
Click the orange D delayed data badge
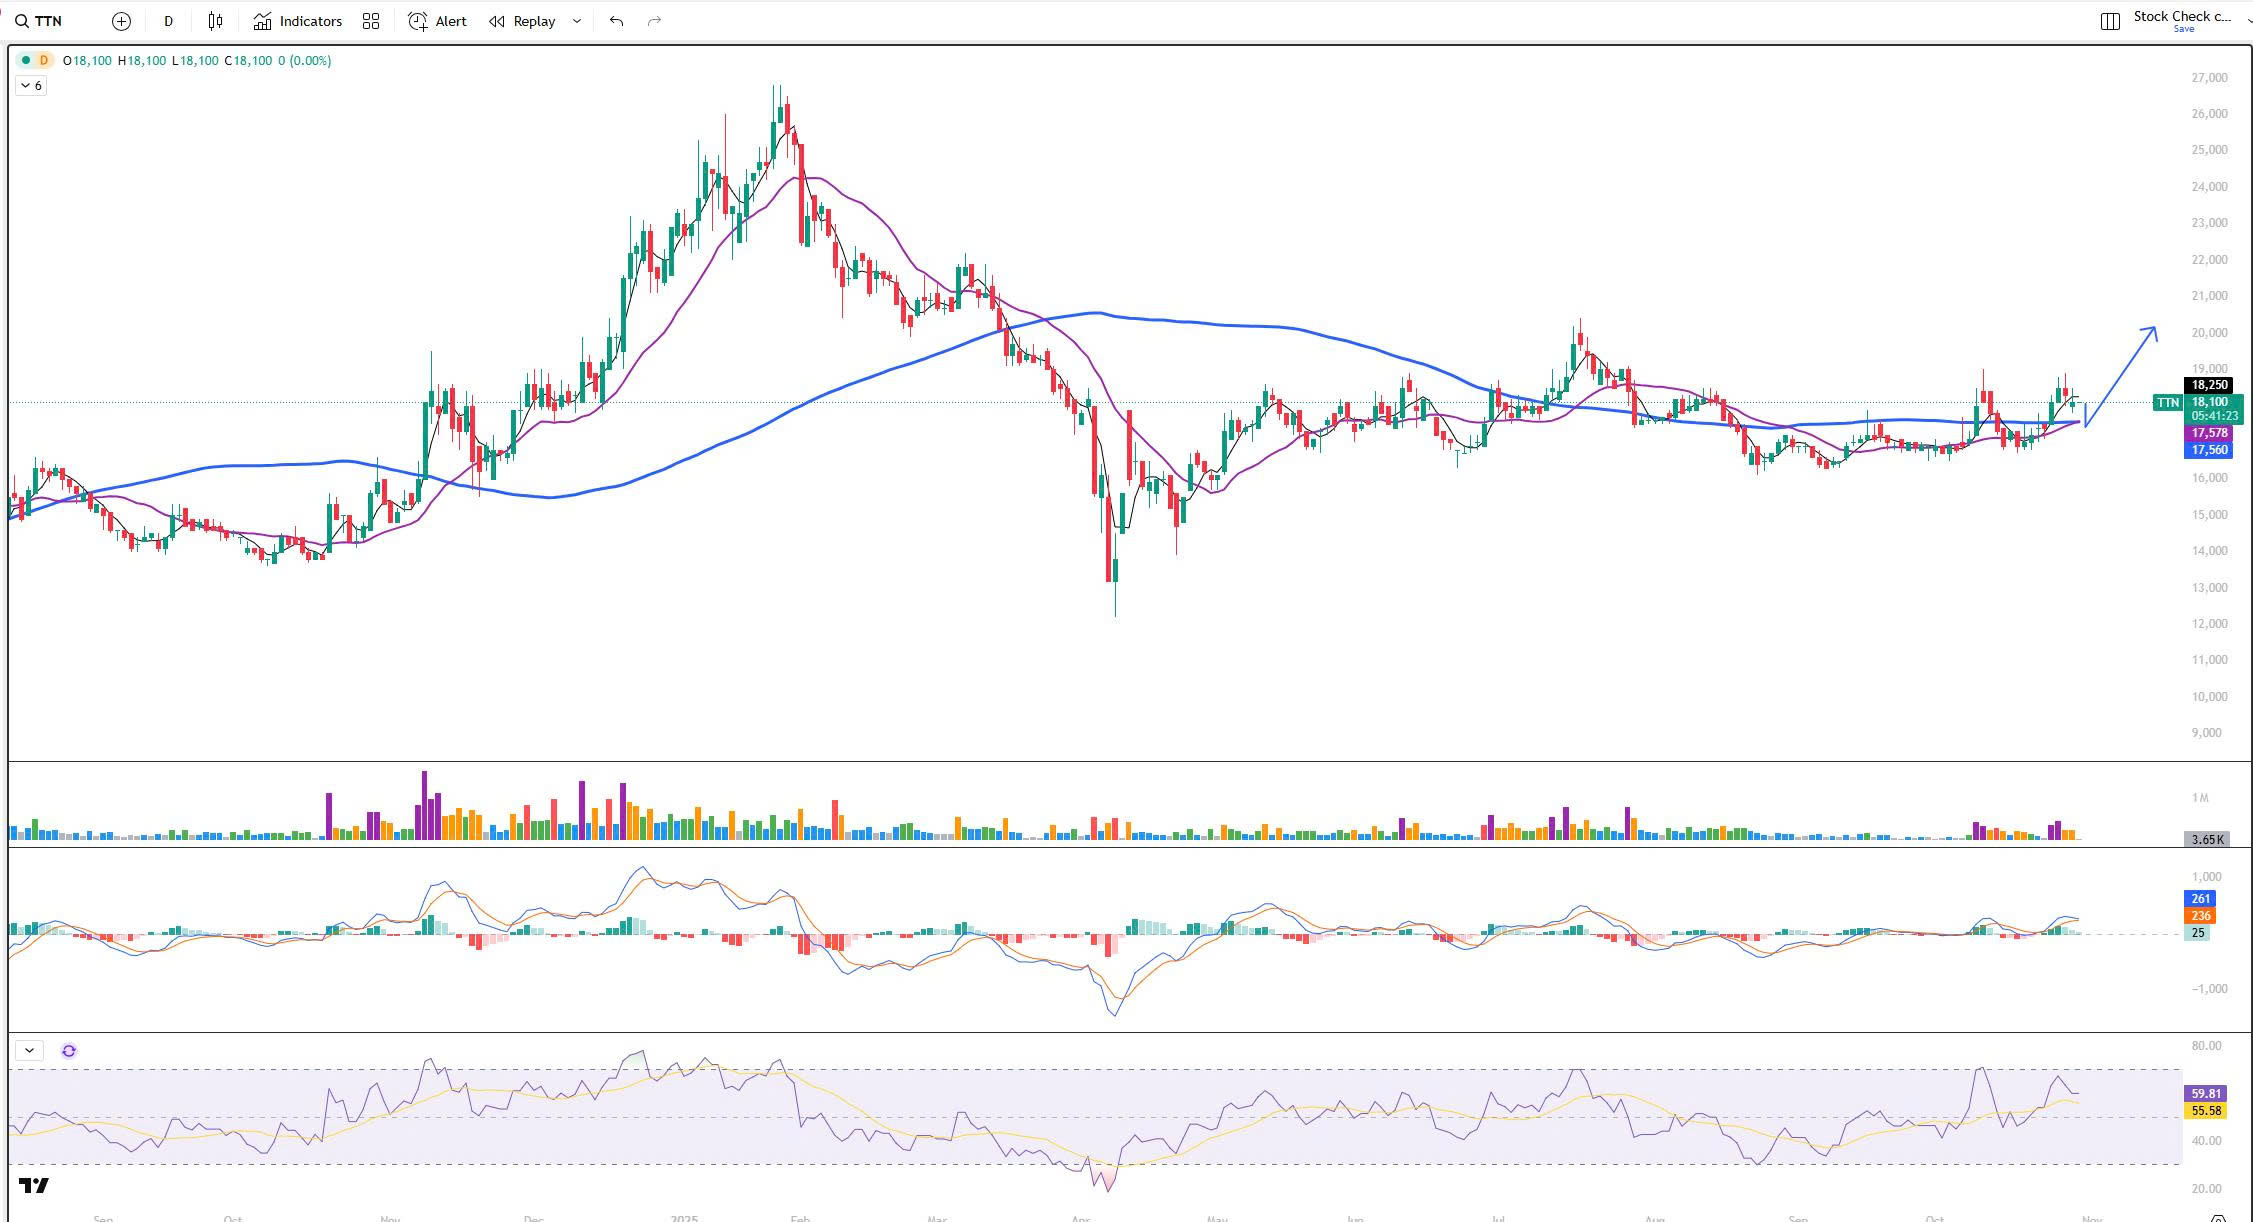(x=43, y=61)
